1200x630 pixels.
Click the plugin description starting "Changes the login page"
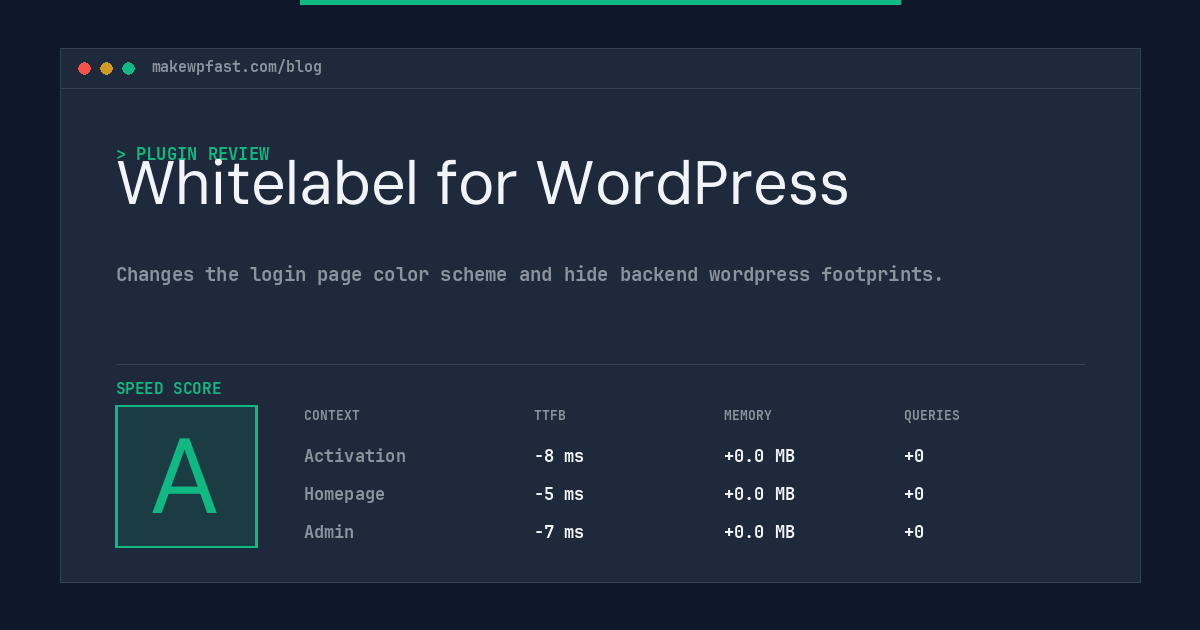tap(530, 274)
